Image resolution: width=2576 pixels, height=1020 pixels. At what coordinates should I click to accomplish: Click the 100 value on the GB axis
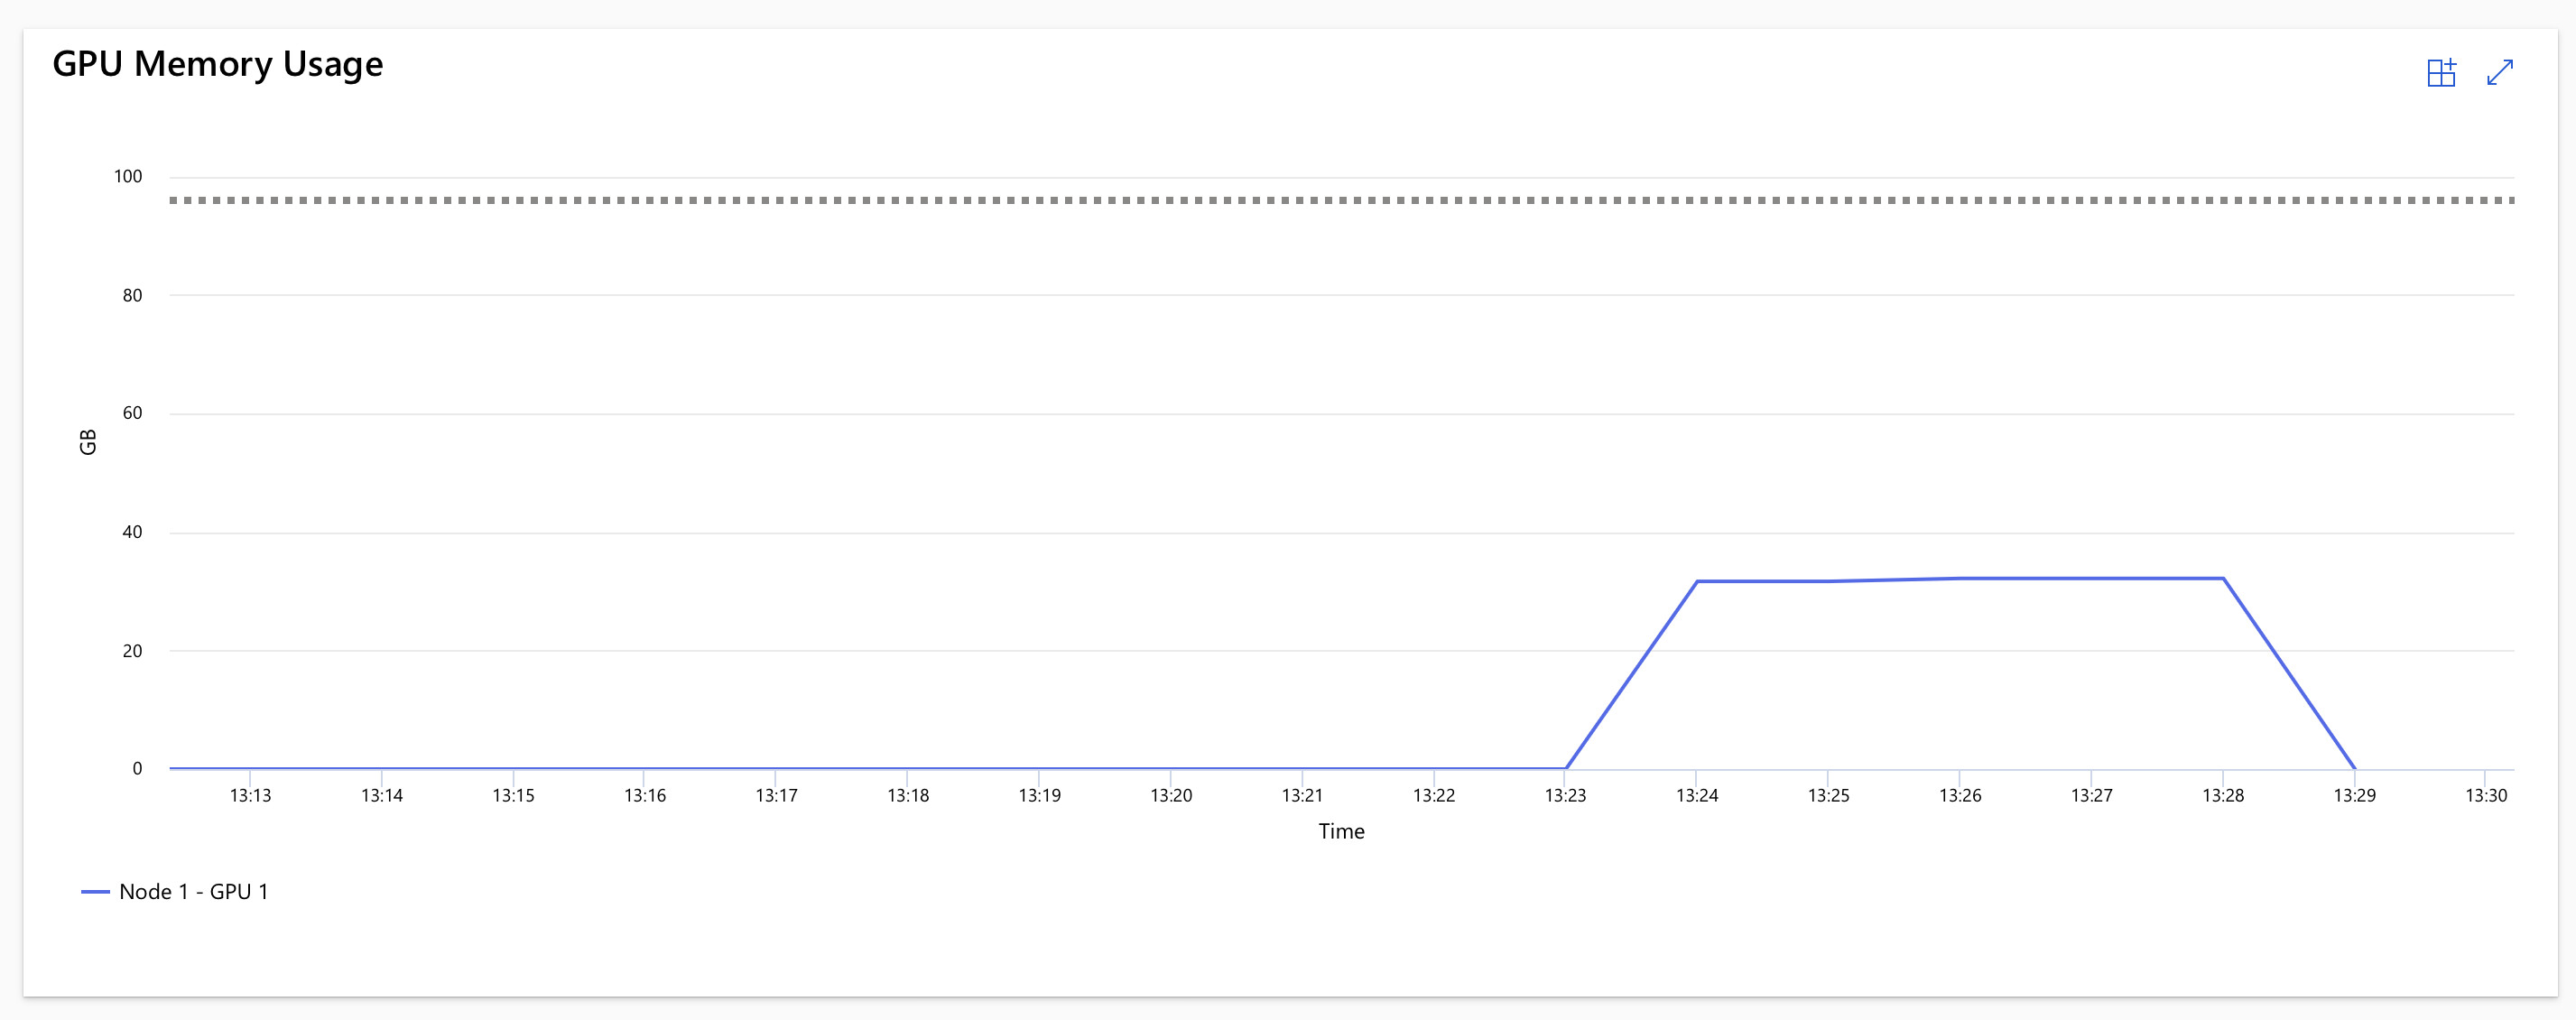pyautogui.click(x=128, y=177)
